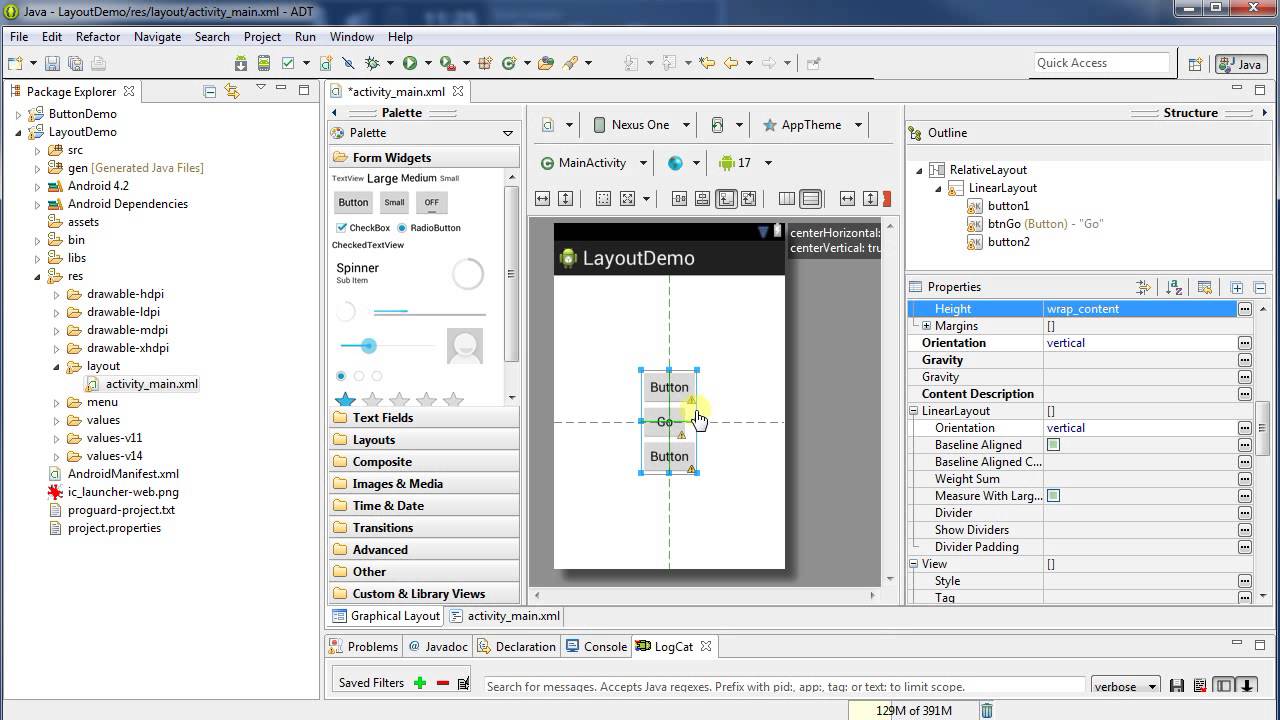
Task: Toggle layout height fill icon
Action: (565, 199)
